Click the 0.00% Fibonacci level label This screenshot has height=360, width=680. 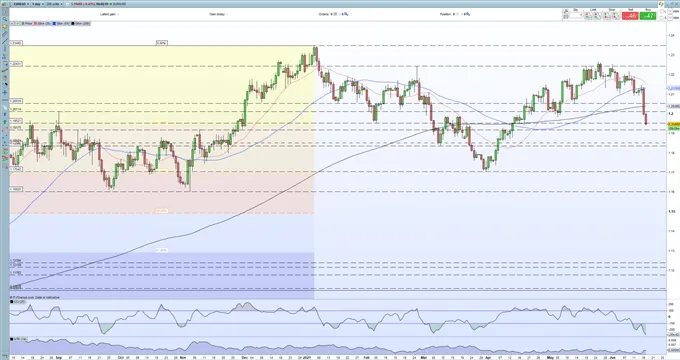162,43
